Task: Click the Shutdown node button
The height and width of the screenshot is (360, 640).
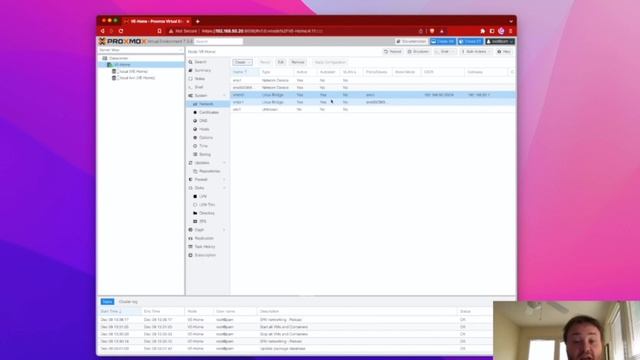Action: [418, 52]
